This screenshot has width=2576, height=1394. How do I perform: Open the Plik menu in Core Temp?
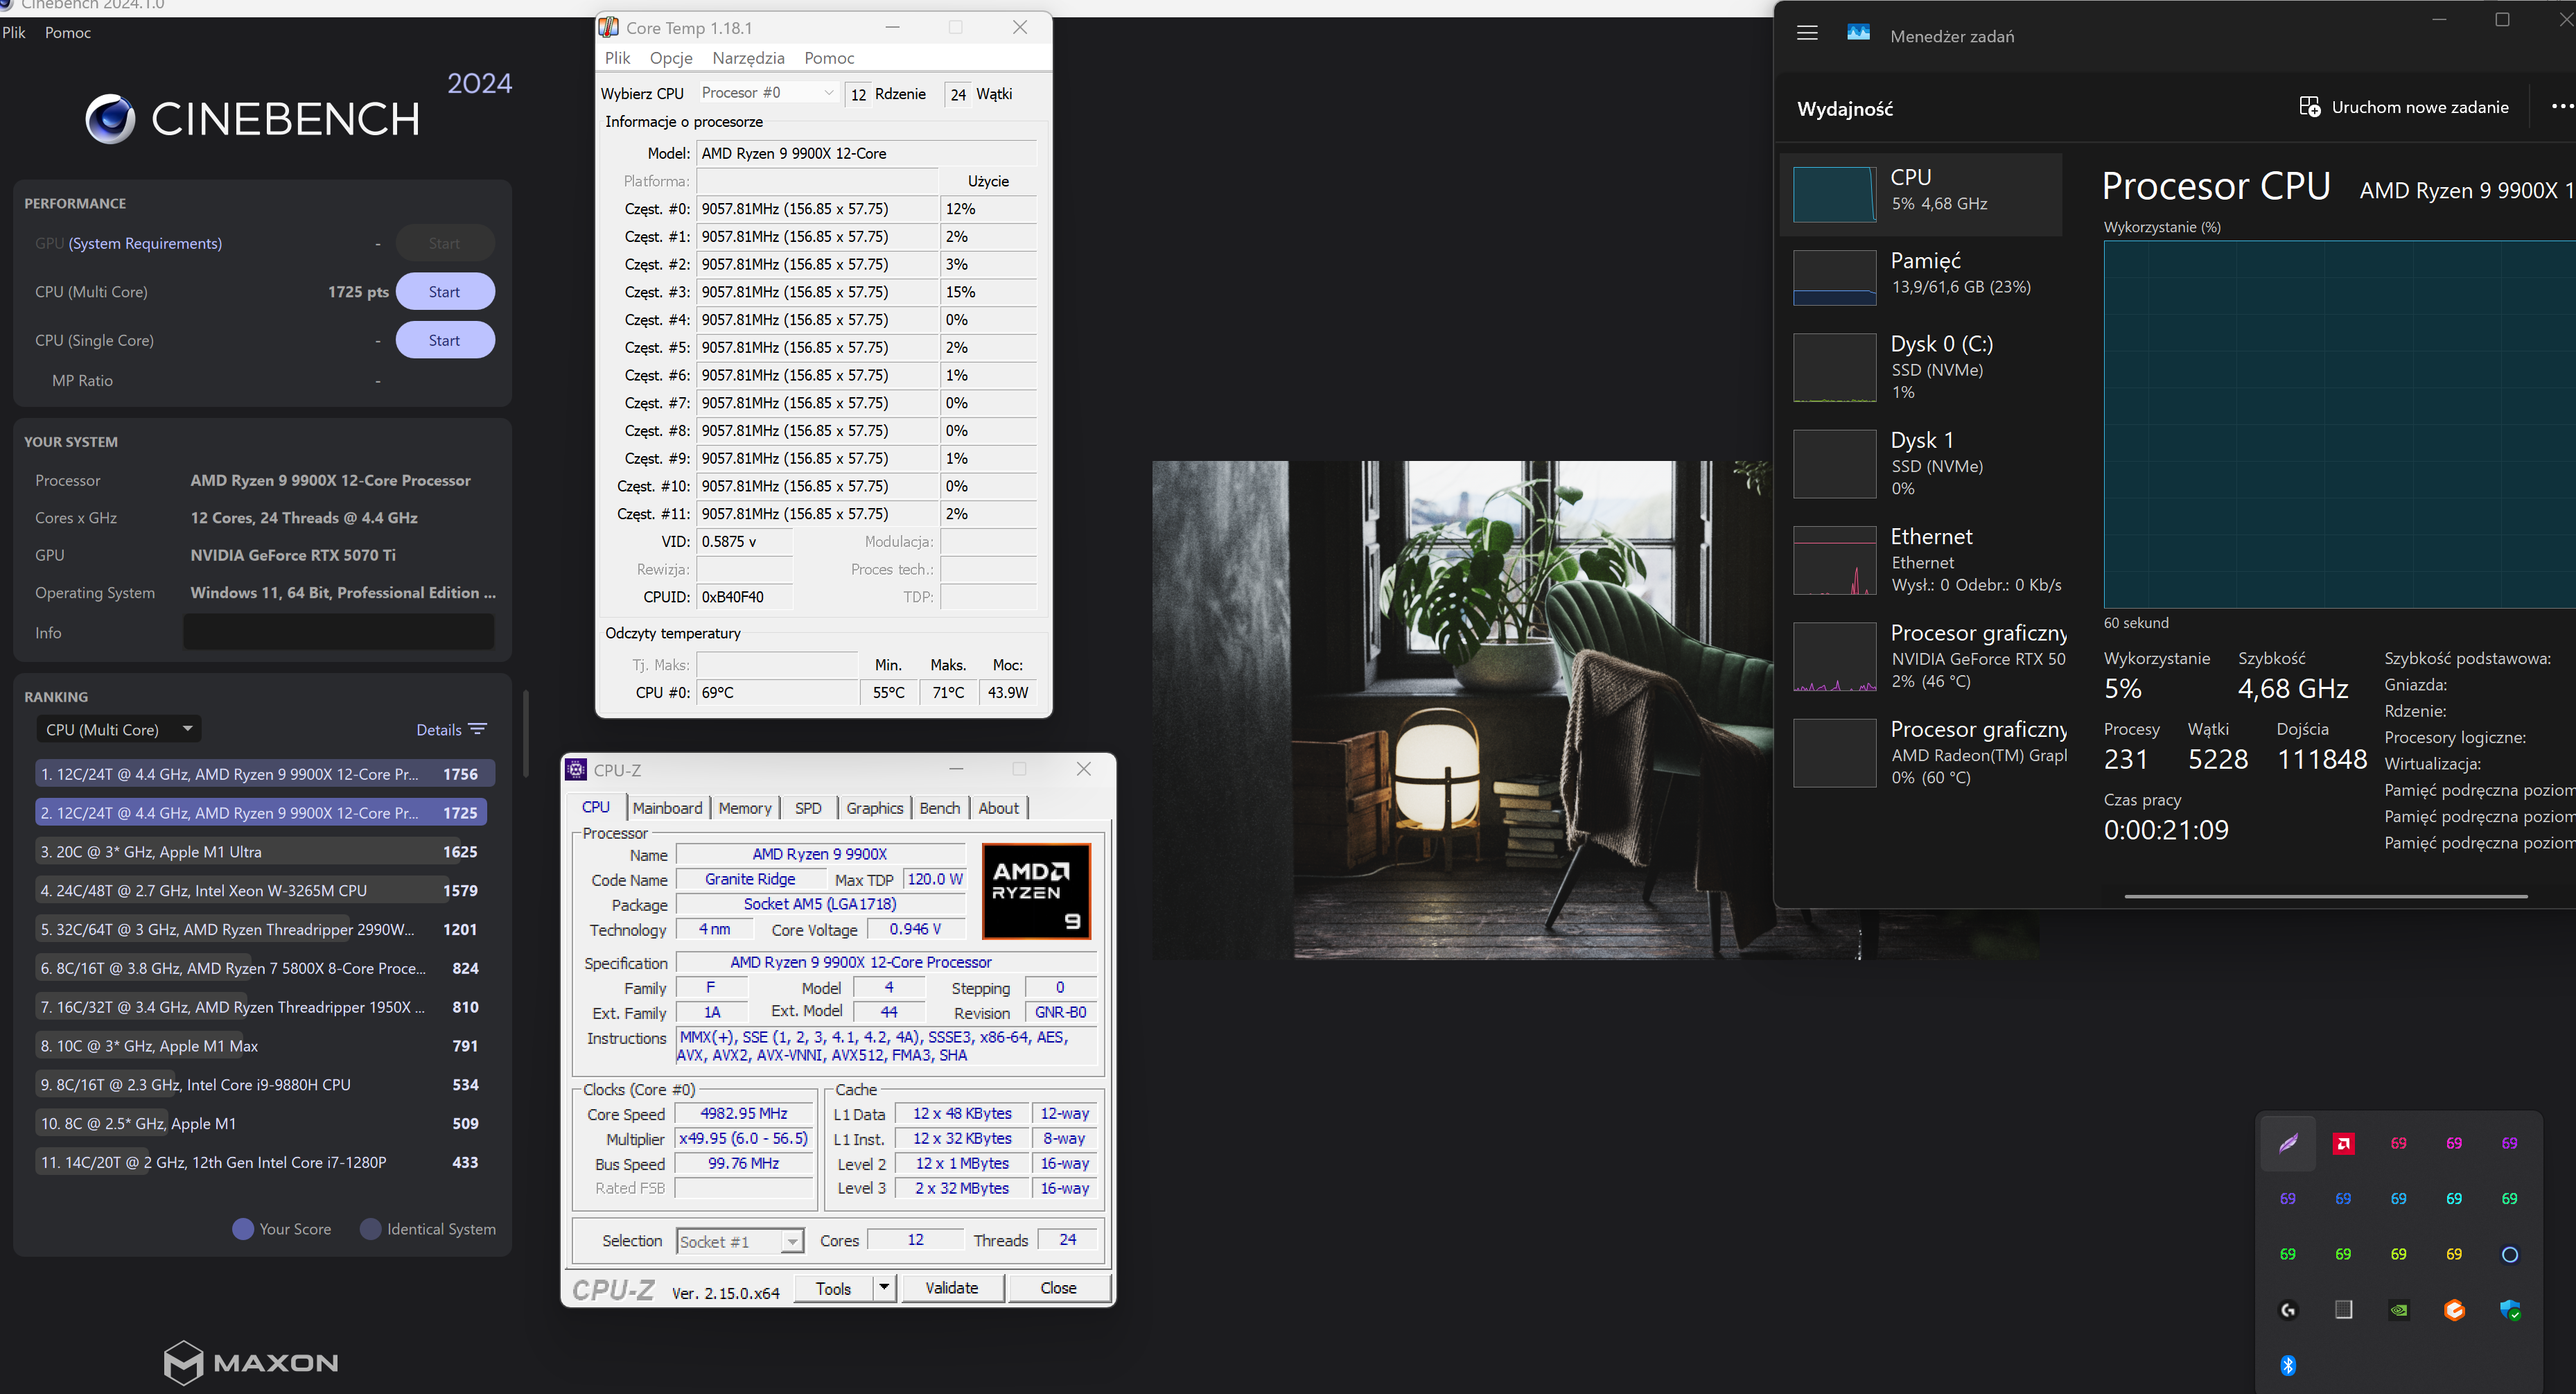[617, 57]
